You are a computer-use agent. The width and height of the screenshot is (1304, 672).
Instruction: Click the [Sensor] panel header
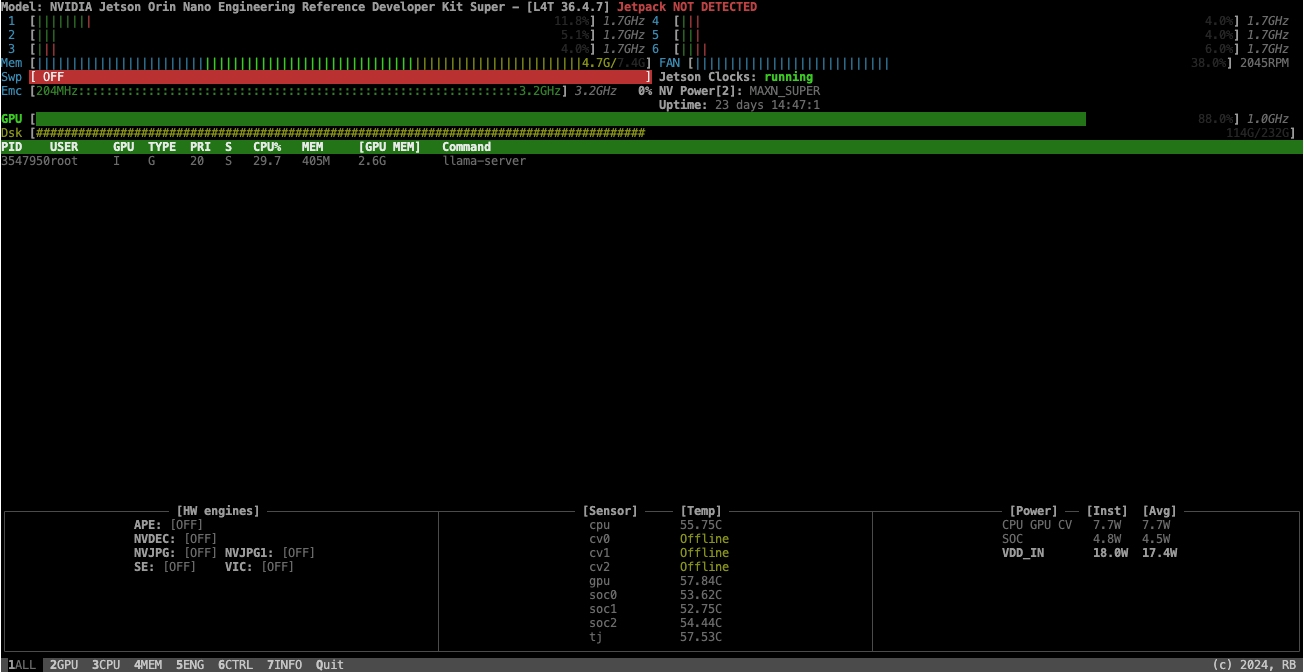(609, 511)
